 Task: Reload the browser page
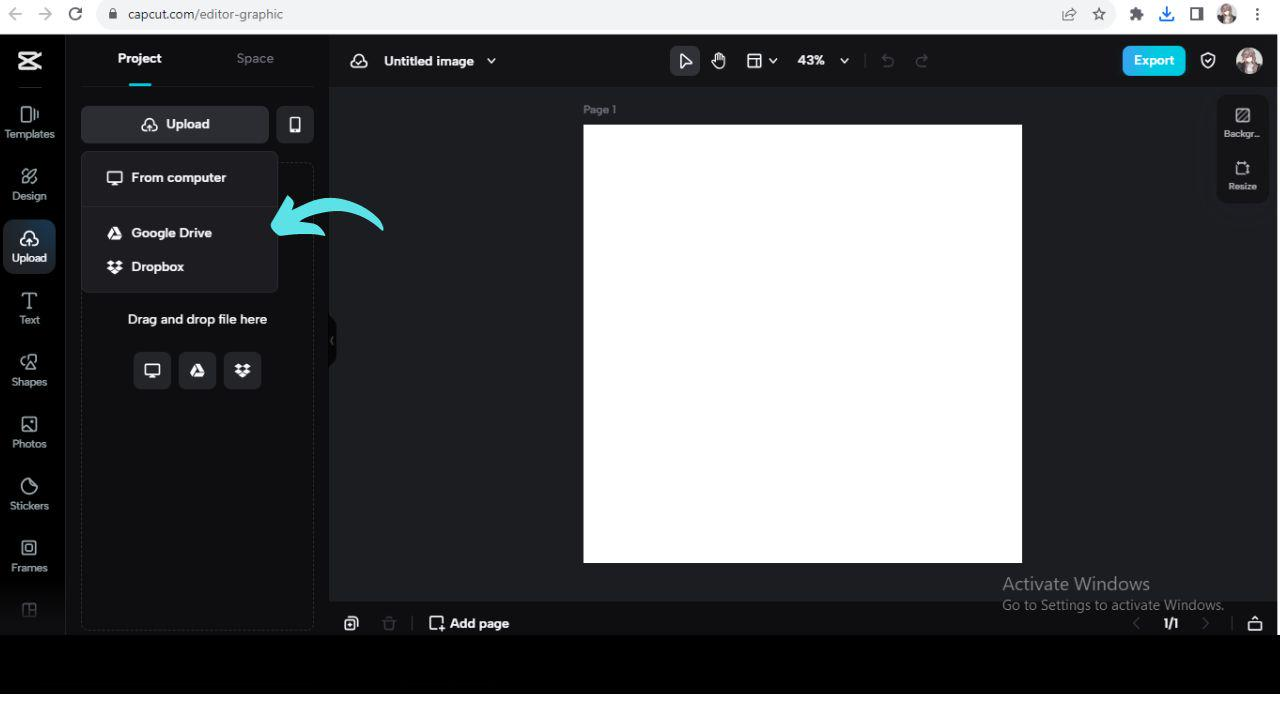click(x=76, y=14)
